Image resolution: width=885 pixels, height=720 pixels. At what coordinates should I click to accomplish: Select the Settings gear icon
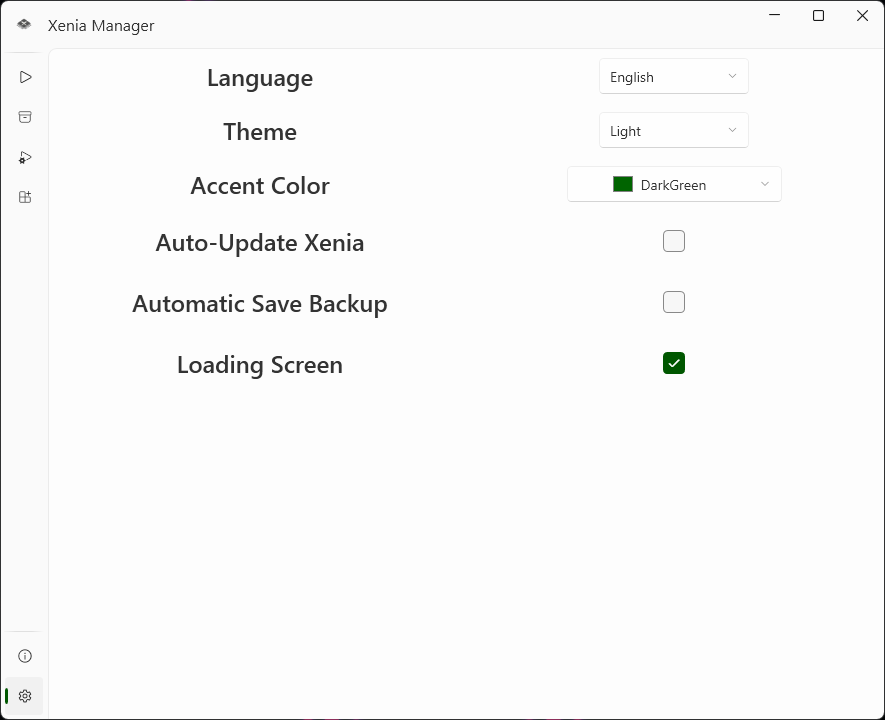pos(25,696)
